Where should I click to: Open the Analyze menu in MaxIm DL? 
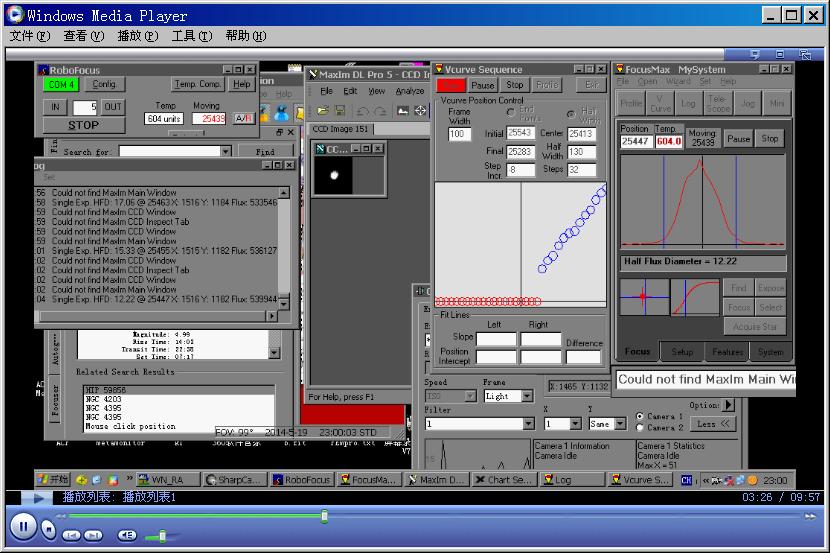tap(410, 91)
